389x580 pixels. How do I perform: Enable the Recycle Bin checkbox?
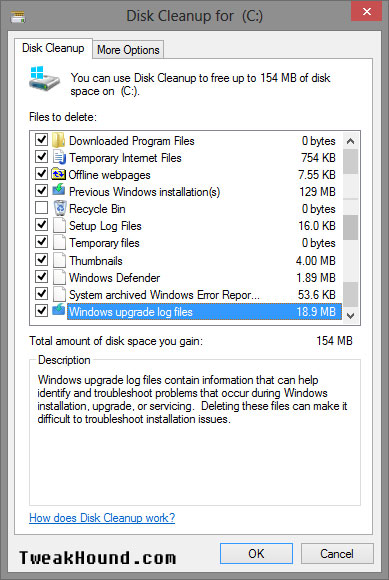pyautogui.click(x=41, y=208)
